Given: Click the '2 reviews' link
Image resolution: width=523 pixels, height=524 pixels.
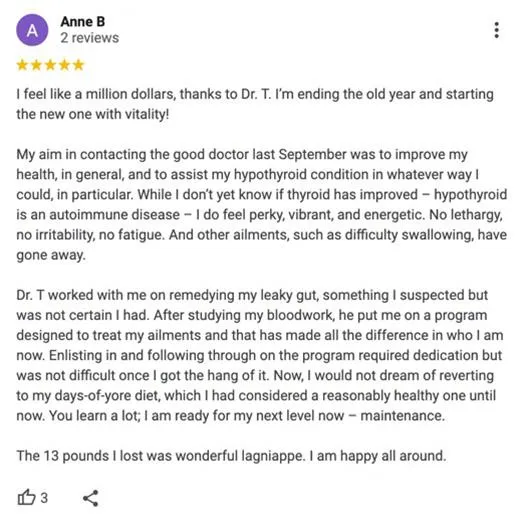Looking at the screenshot, I should 90,38.
